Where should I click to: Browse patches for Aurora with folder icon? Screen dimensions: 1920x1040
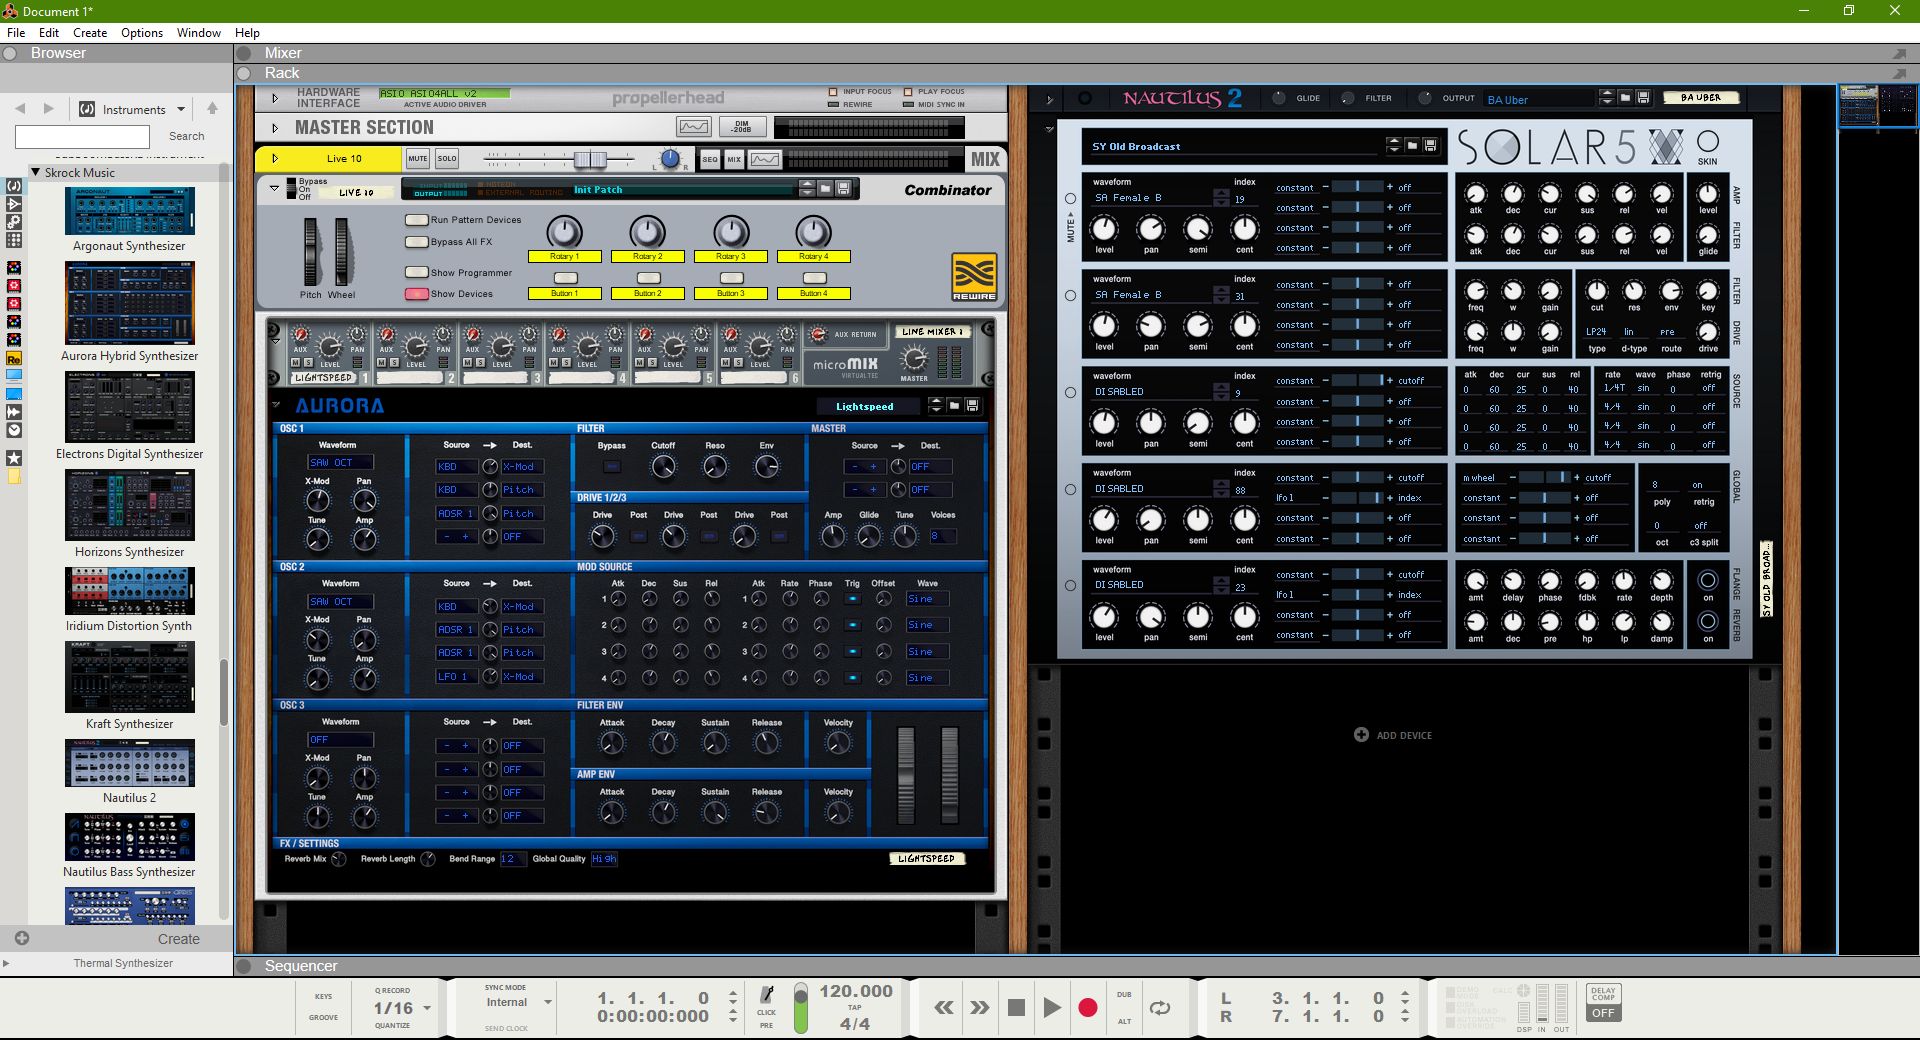click(x=954, y=406)
